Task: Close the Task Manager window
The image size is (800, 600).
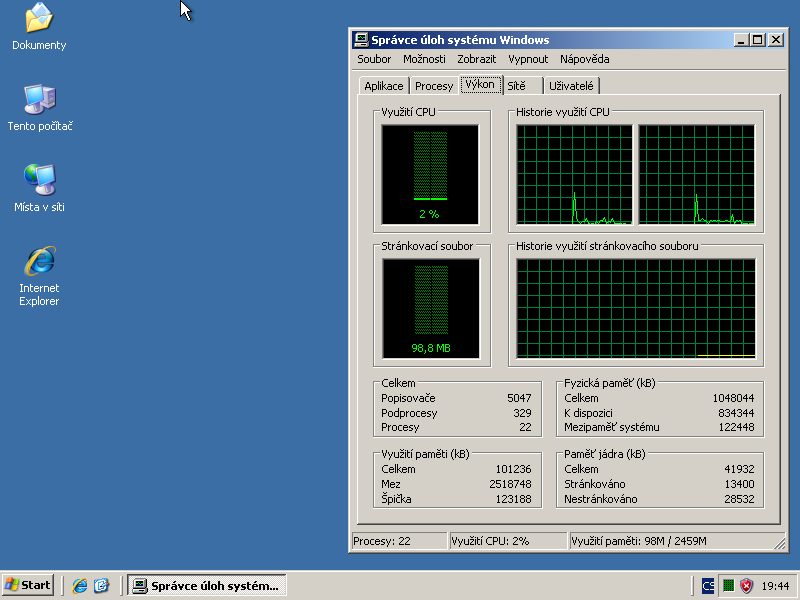Action: coord(776,40)
